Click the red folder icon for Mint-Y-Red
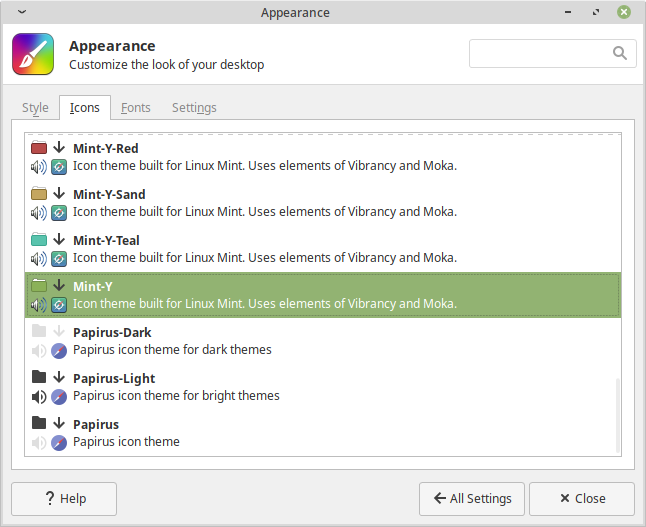646x527 pixels. pos(39,147)
